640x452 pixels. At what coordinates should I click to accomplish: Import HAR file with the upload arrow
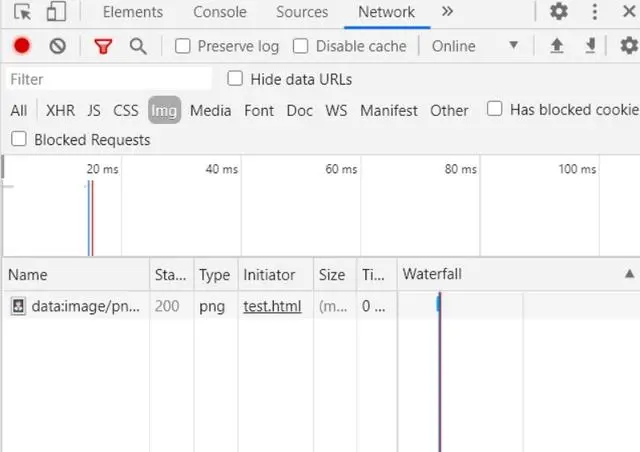tap(557, 46)
